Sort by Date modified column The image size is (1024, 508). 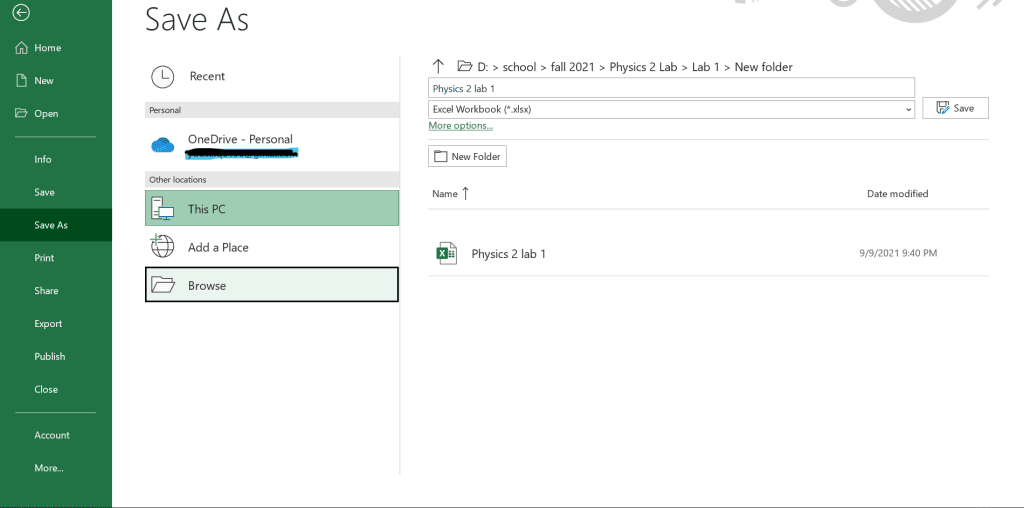coord(897,194)
